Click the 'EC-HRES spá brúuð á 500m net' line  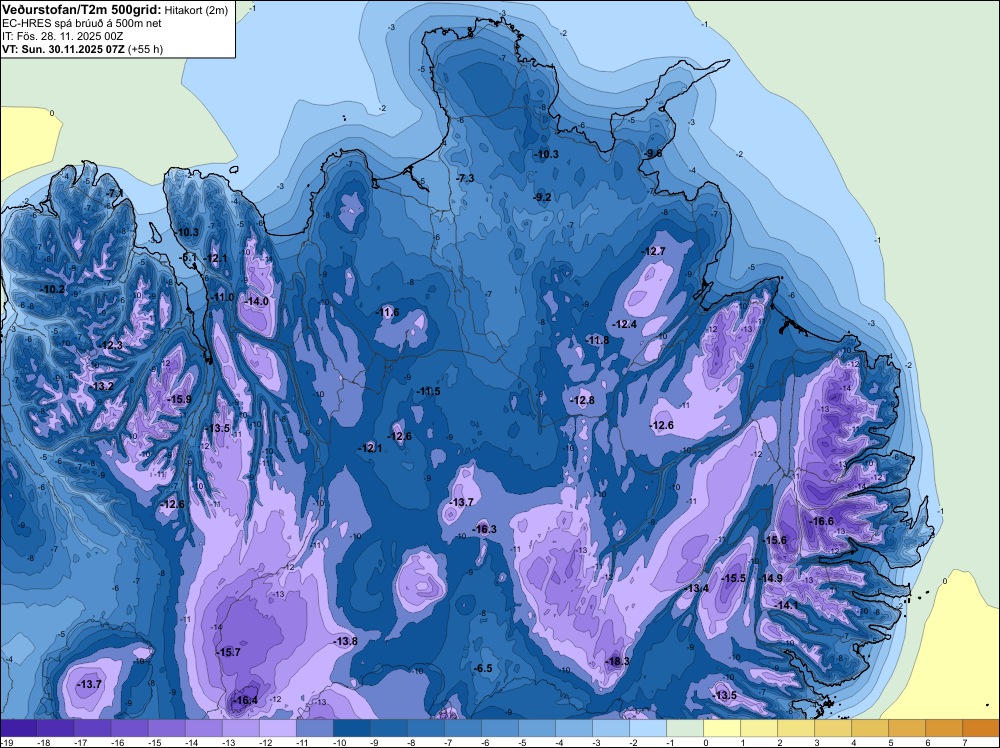coord(82,23)
